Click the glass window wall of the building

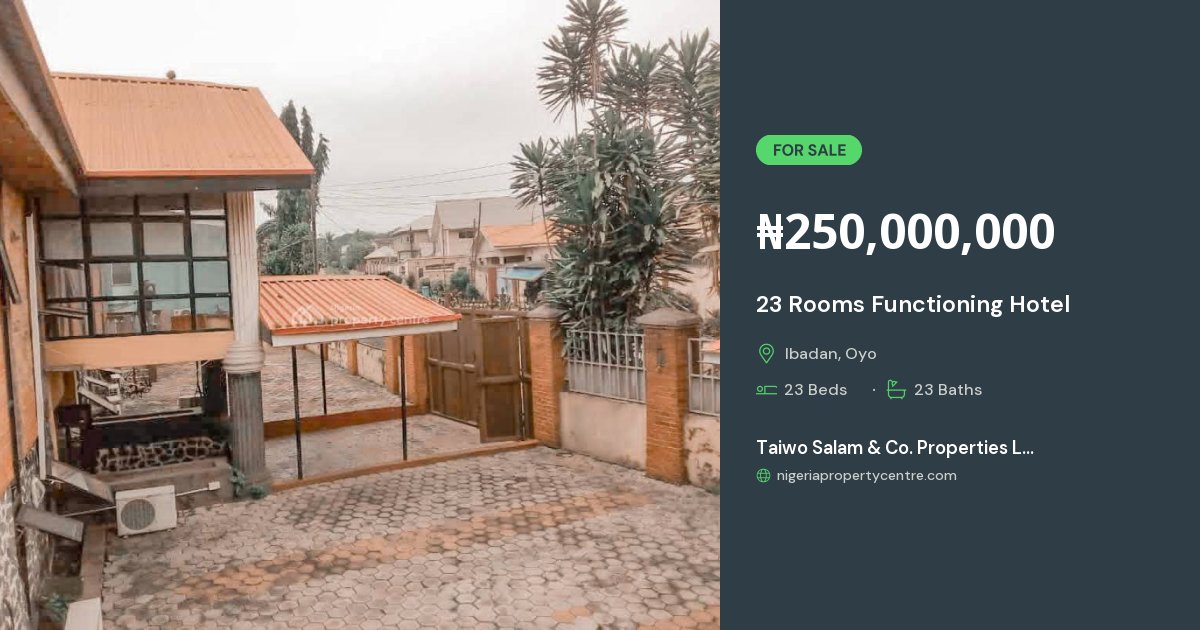[134, 265]
